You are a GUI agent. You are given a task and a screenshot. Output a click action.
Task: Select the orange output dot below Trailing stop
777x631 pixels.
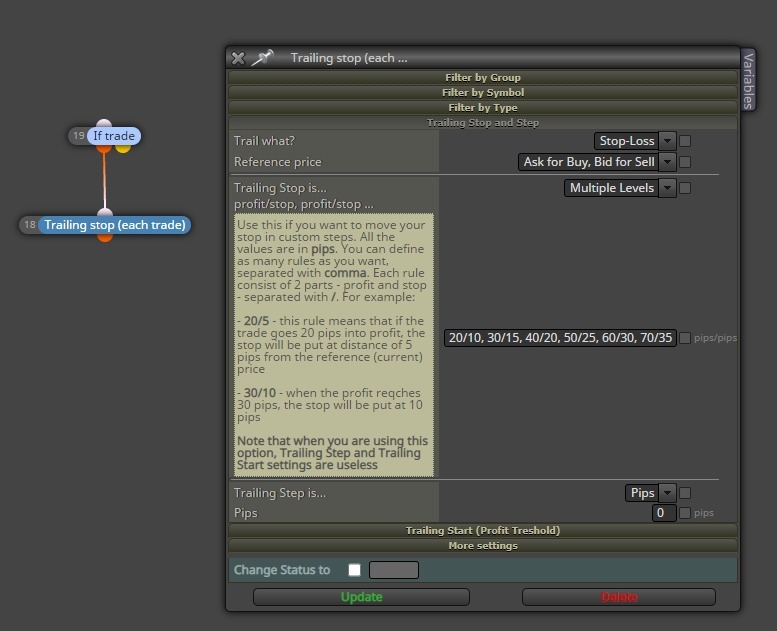(105, 237)
